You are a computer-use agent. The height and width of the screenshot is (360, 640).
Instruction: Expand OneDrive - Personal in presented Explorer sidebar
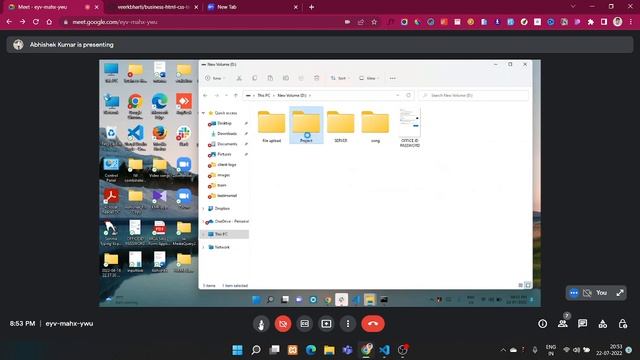pyautogui.click(x=204, y=221)
